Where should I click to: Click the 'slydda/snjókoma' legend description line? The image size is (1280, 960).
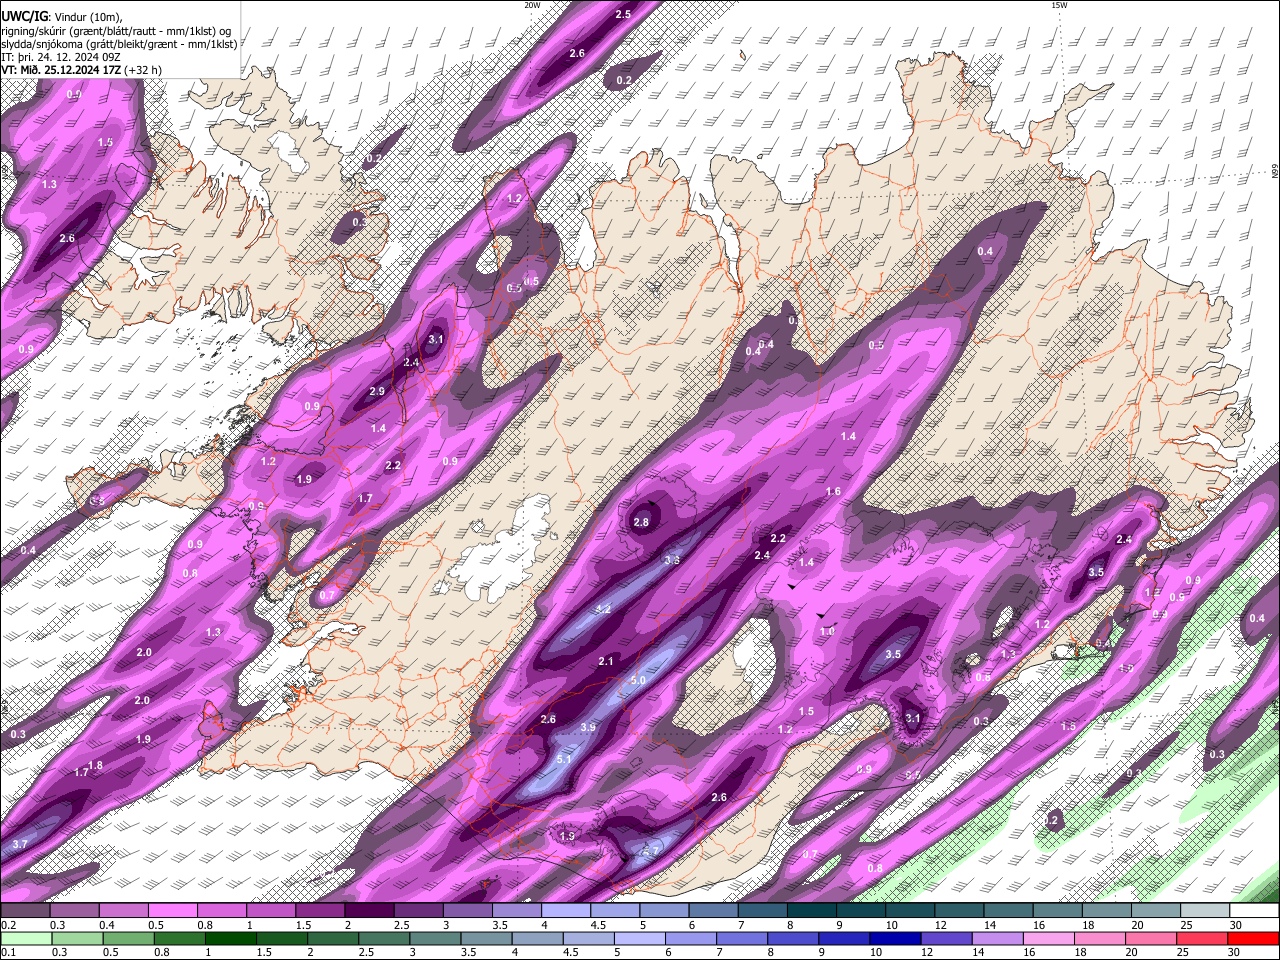coord(119,44)
